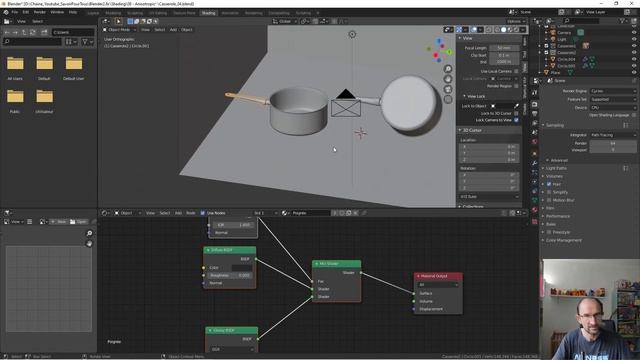
Task: Enable the Freestyle checkbox
Action: tap(549, 232)
